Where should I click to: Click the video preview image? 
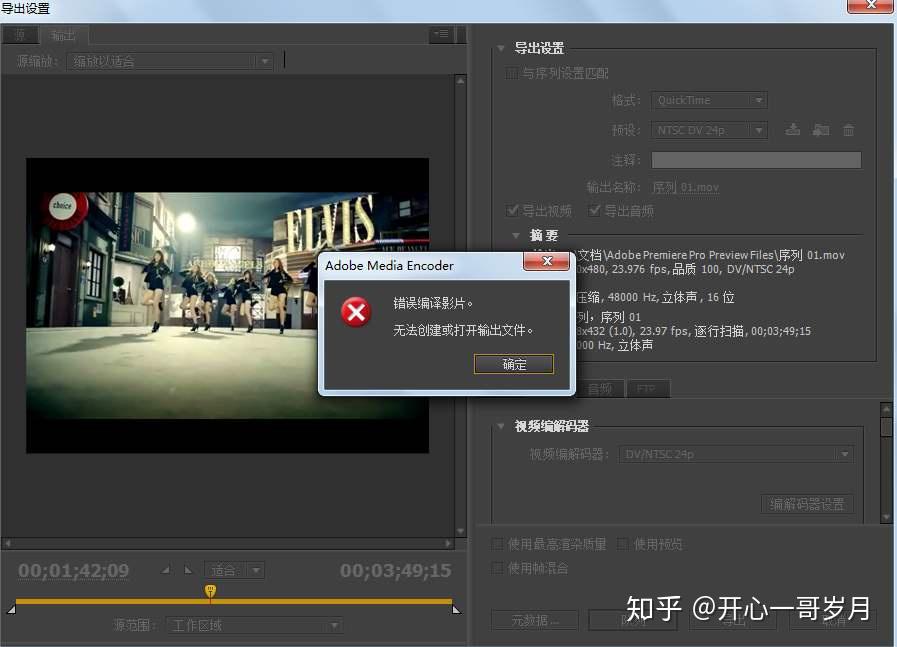227,305
